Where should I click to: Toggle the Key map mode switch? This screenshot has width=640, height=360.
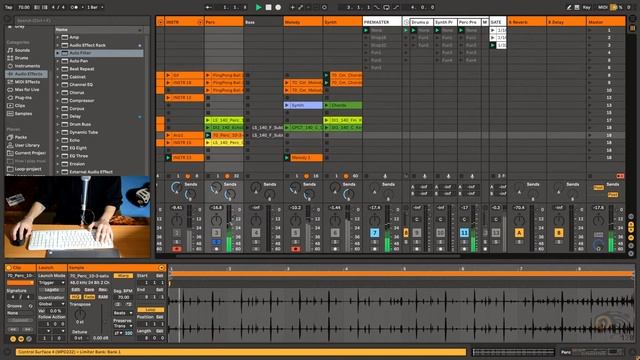click(587, 7)
